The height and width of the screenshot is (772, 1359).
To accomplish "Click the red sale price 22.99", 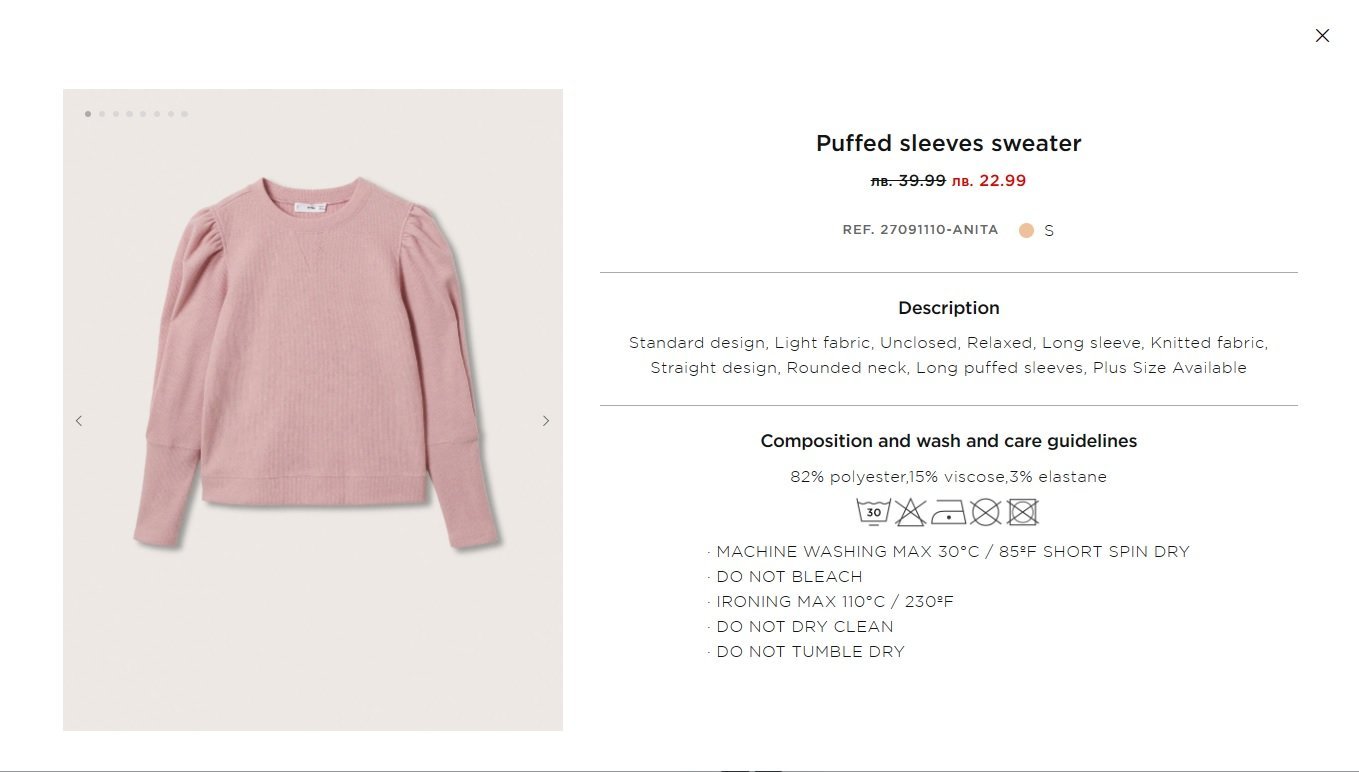I will coord(988,181).
